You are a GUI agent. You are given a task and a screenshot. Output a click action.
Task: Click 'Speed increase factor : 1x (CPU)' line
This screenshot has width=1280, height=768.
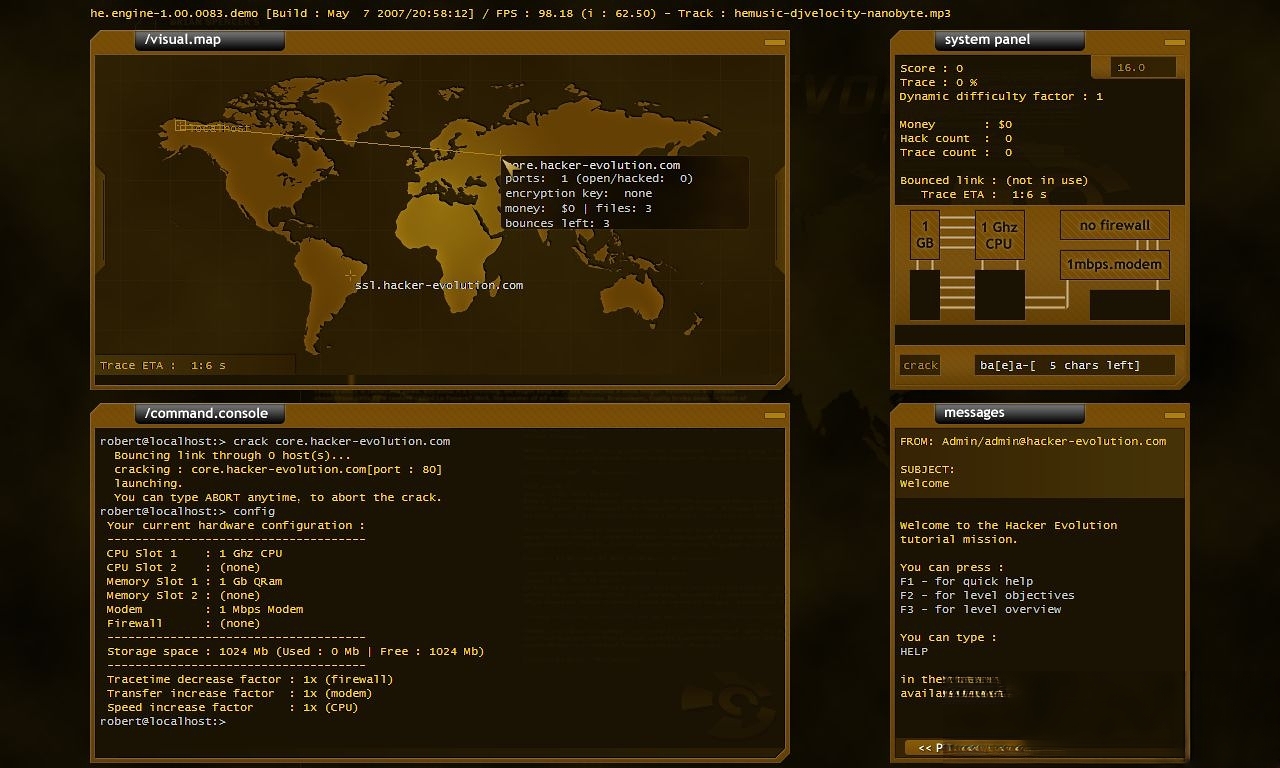click(233, 707)
